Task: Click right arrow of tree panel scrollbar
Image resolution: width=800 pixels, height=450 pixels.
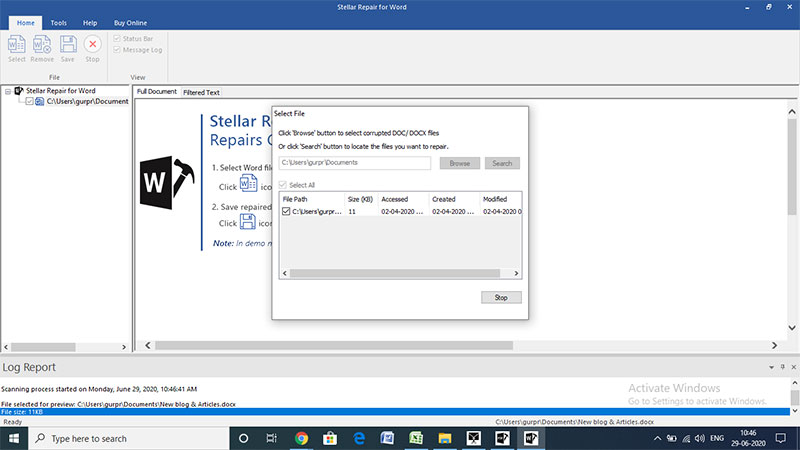Action: [x=124, y=347]
